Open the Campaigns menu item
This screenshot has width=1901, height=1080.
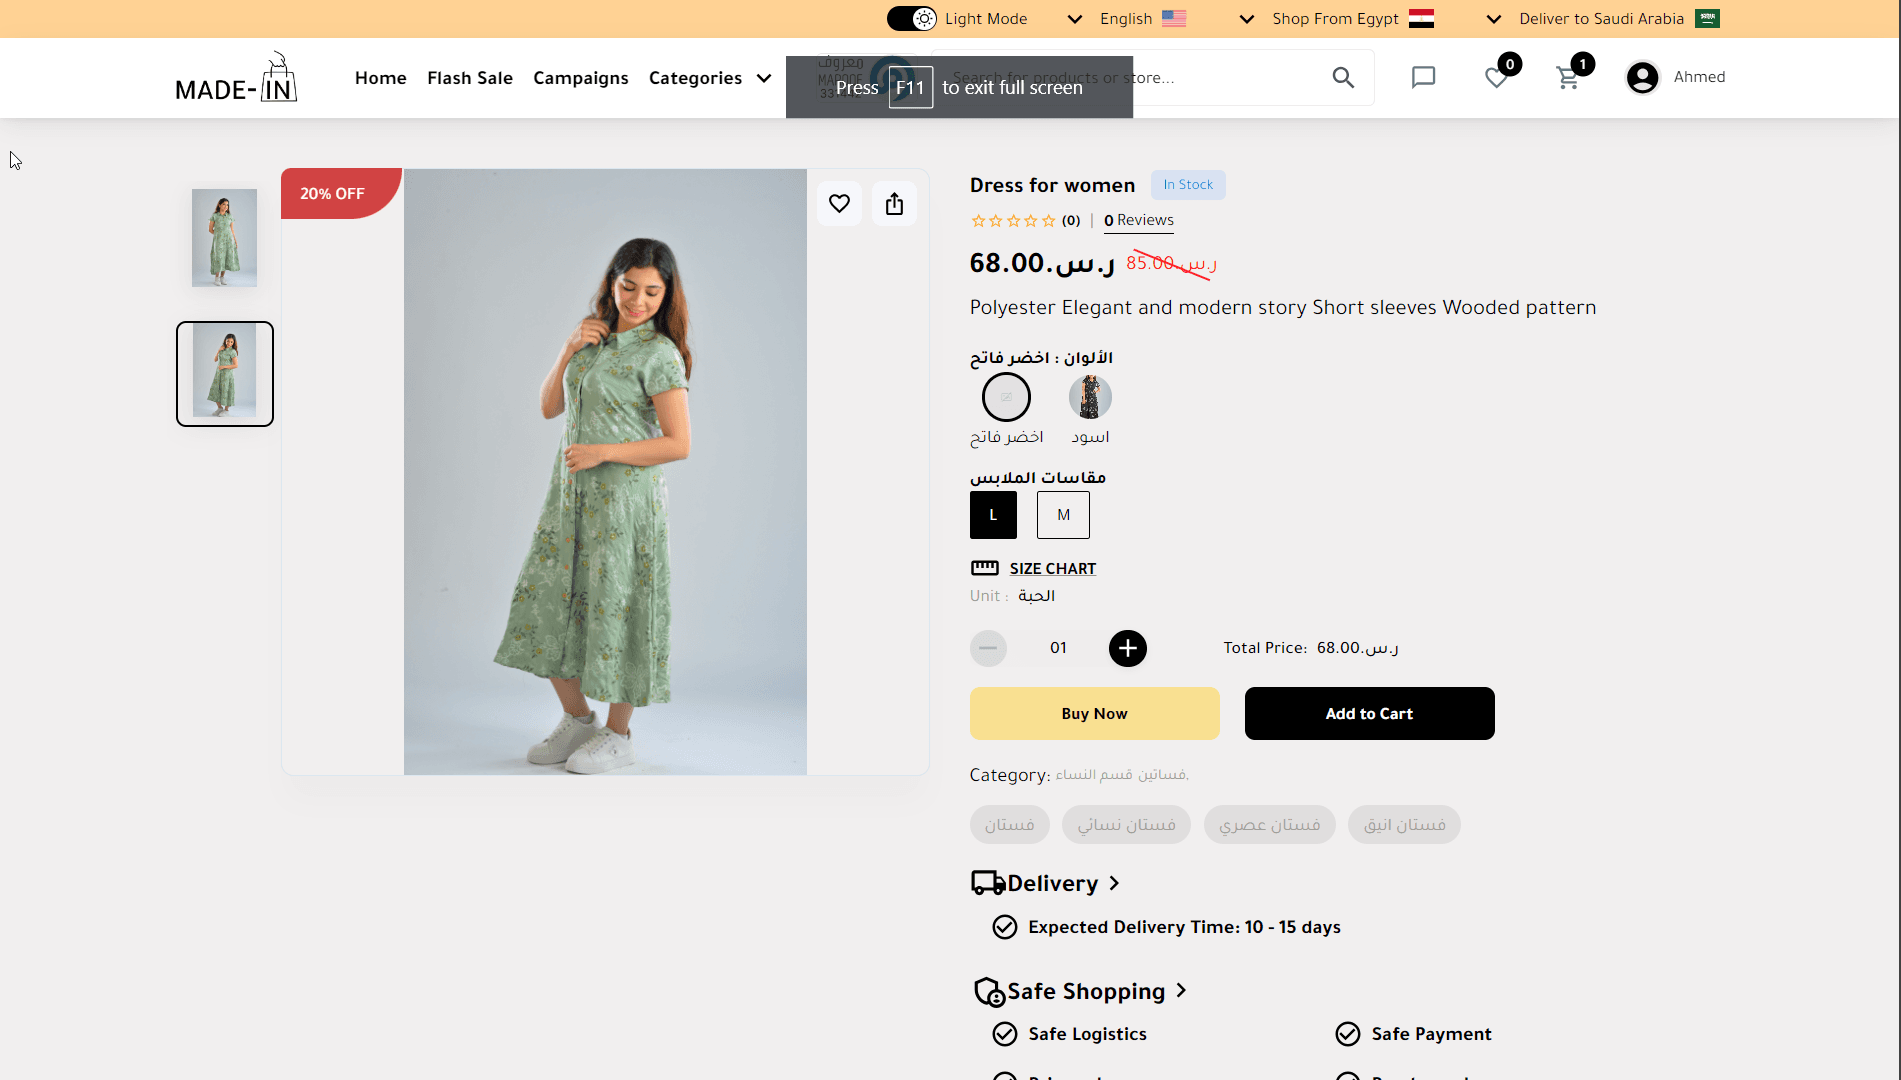[581, 78]
